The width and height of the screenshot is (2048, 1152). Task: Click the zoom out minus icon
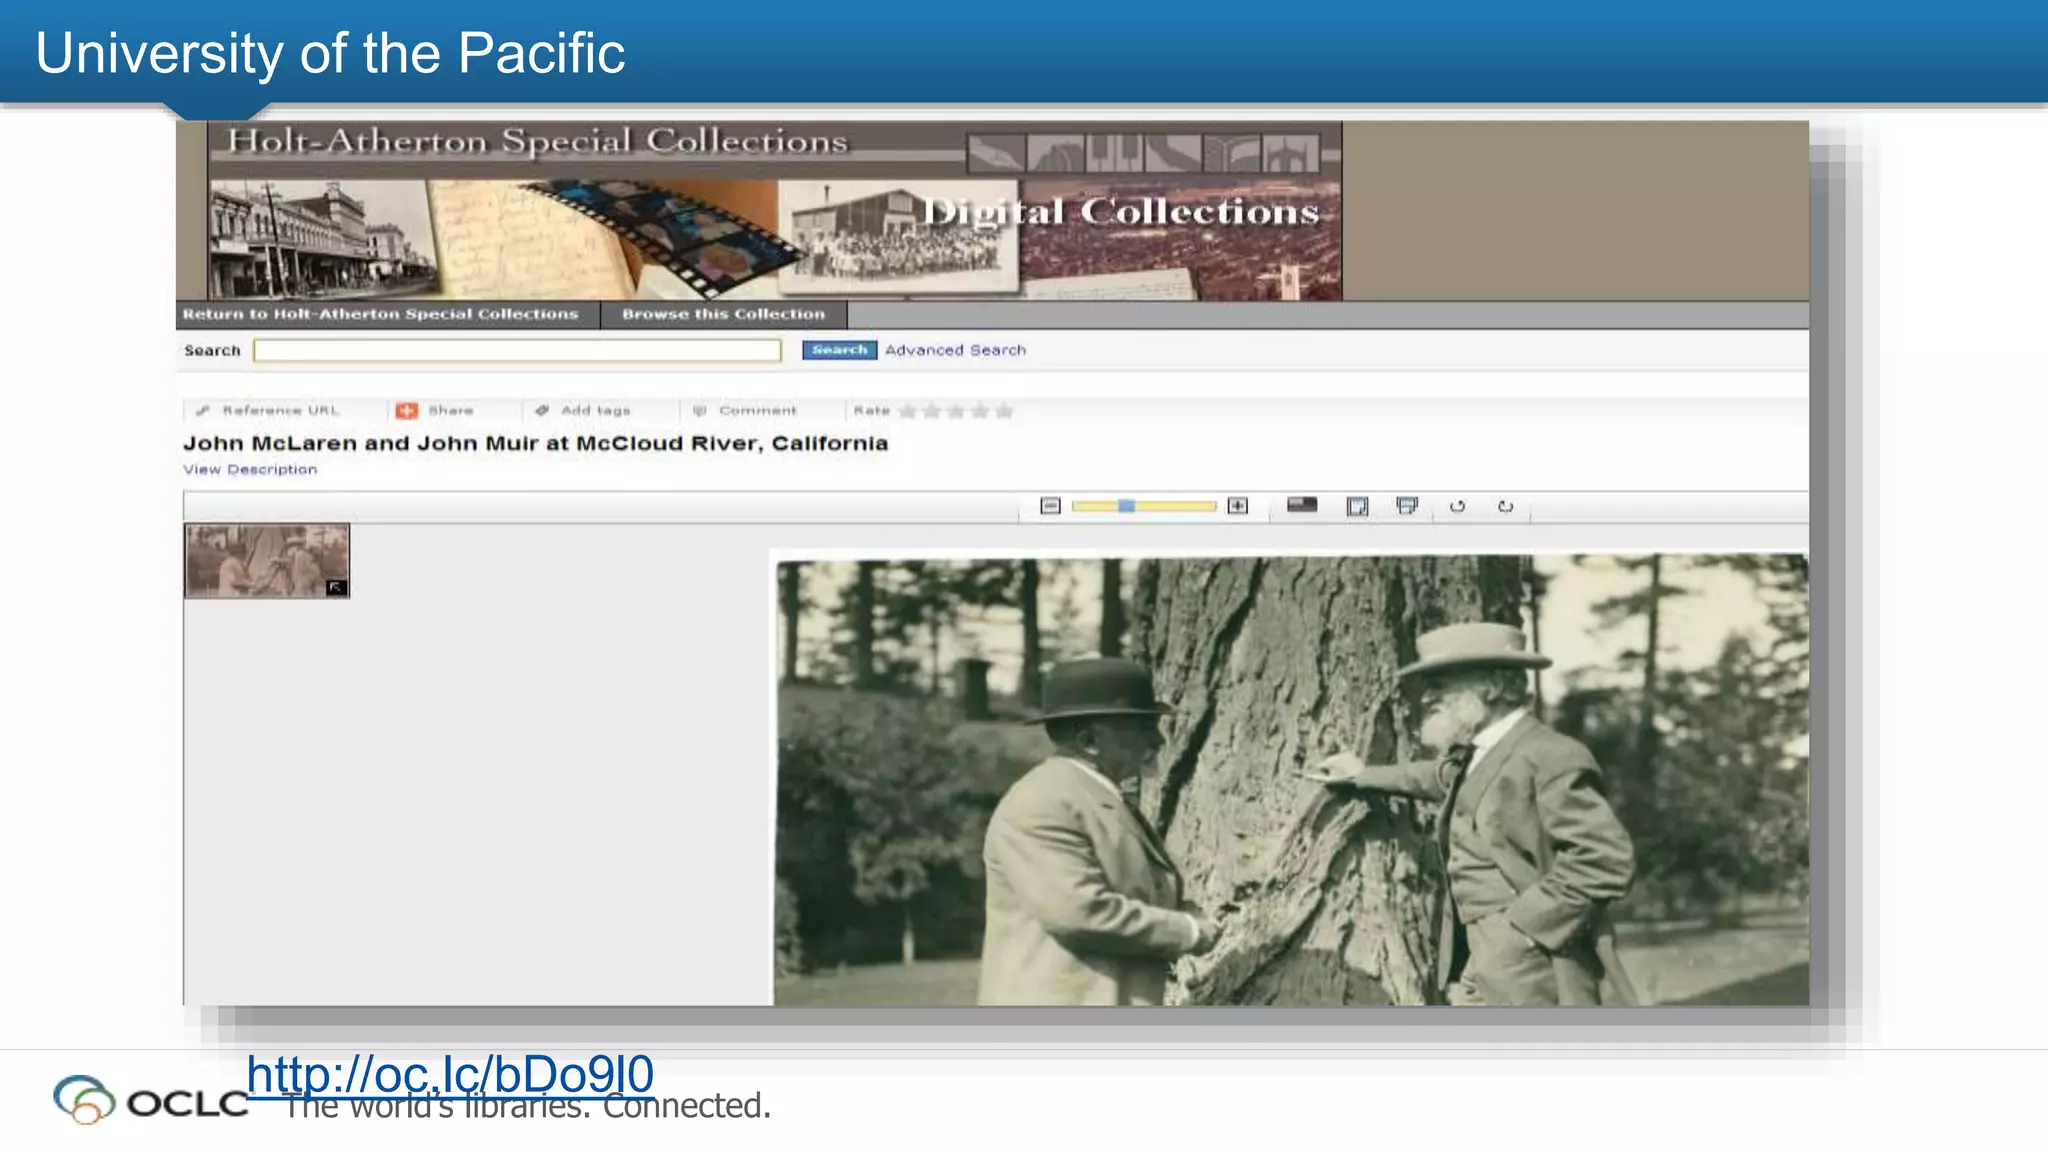pos(1050,506)
